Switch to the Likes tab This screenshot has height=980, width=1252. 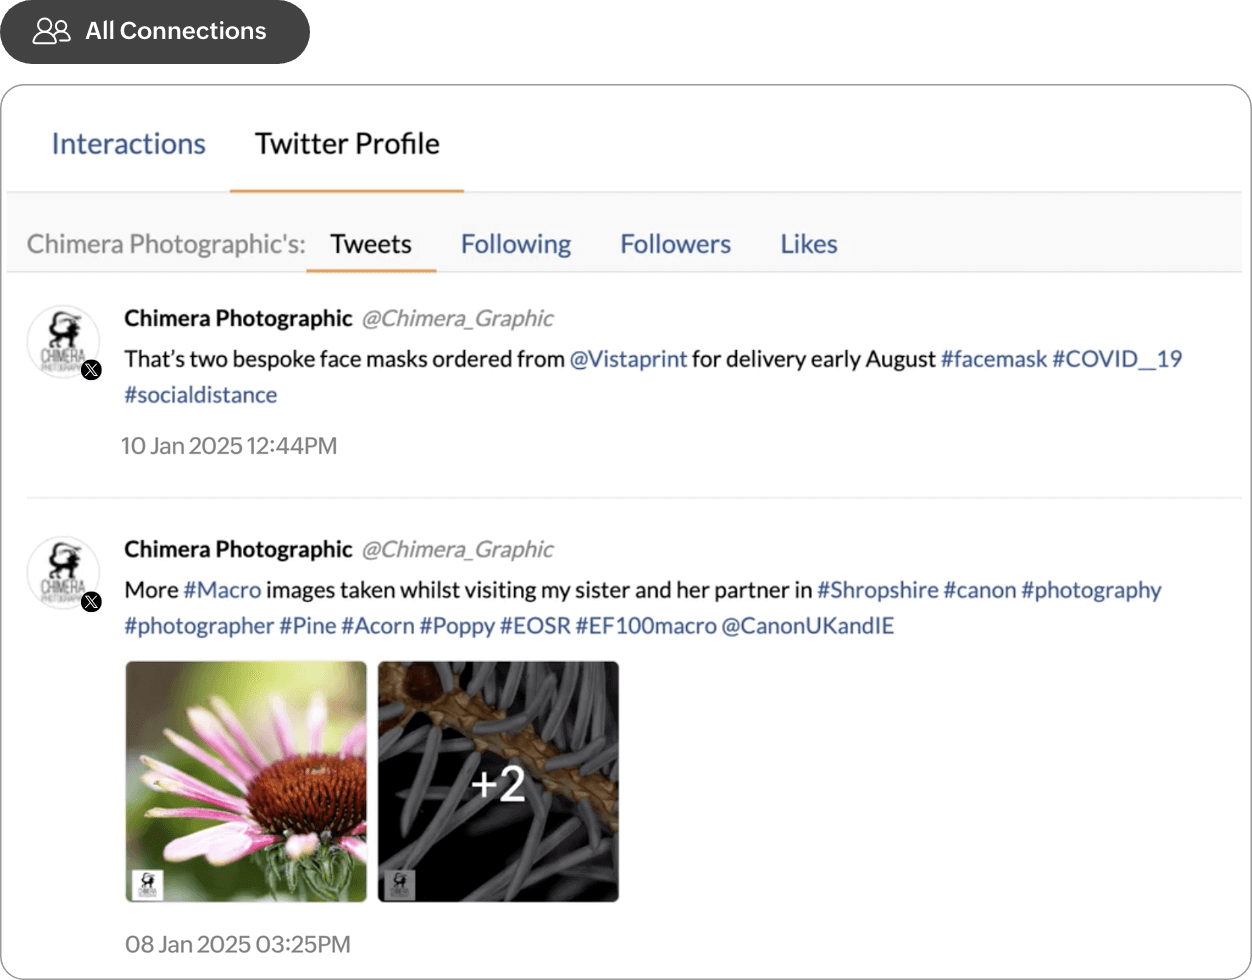[808, 244]
